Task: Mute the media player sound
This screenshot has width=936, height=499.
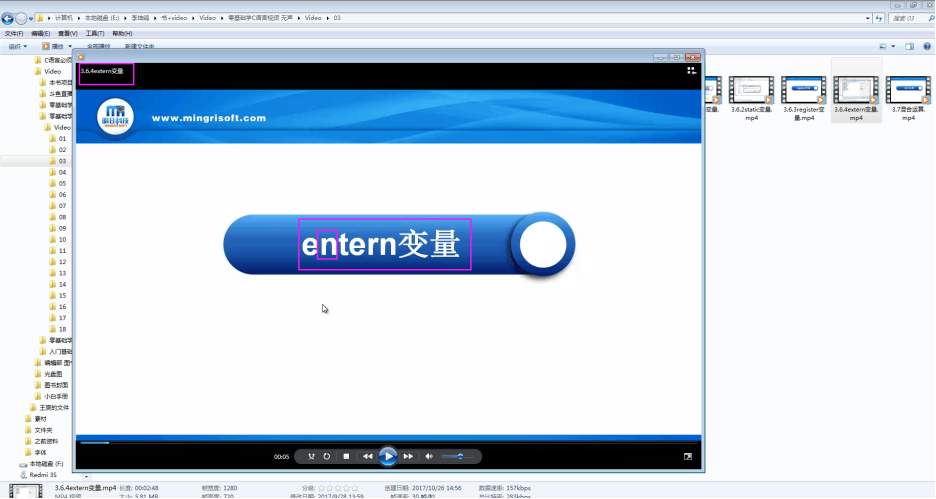Action: pos(429,457)
